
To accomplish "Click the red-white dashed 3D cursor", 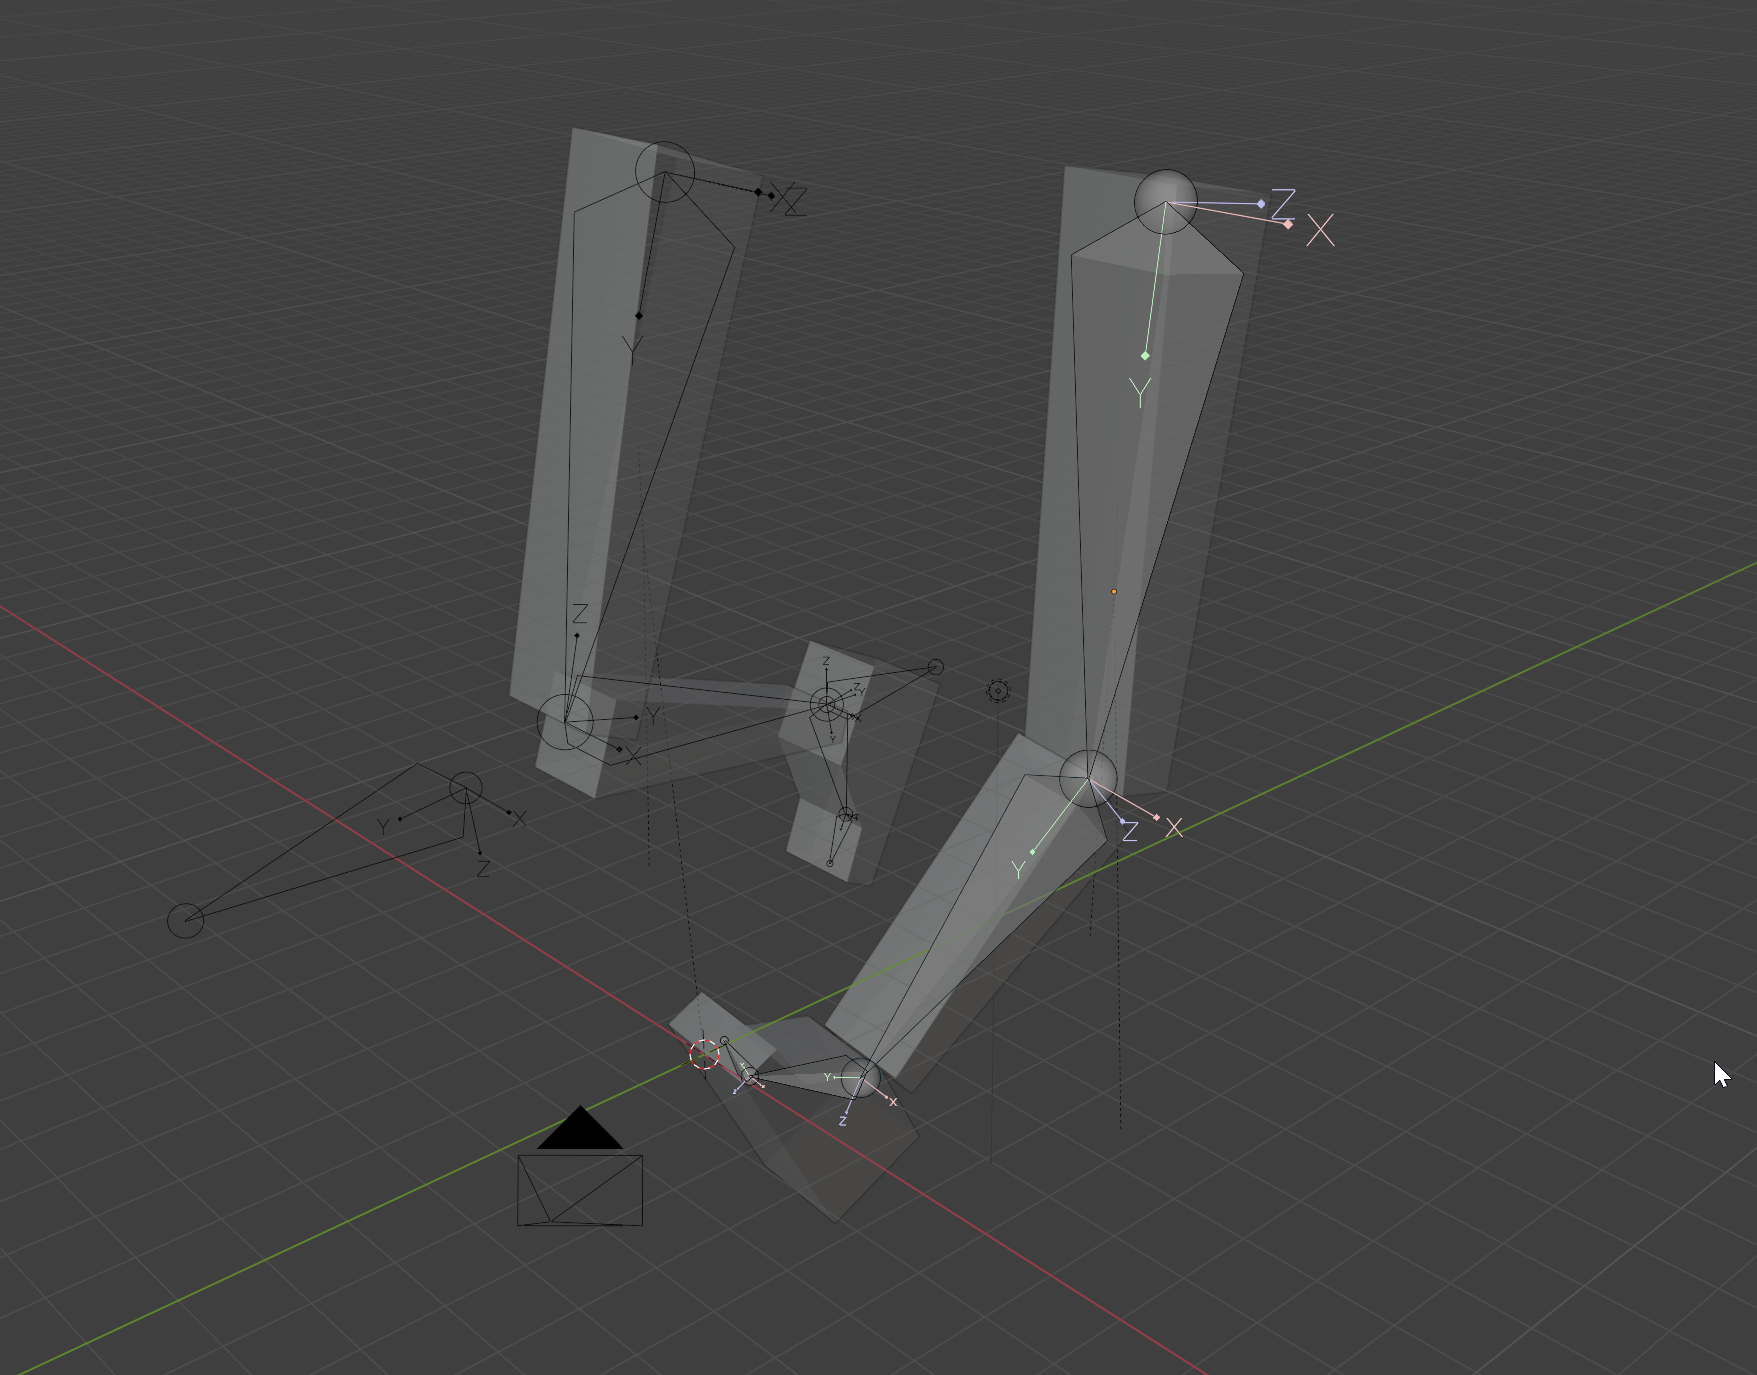I will [x=704, y=1054].
